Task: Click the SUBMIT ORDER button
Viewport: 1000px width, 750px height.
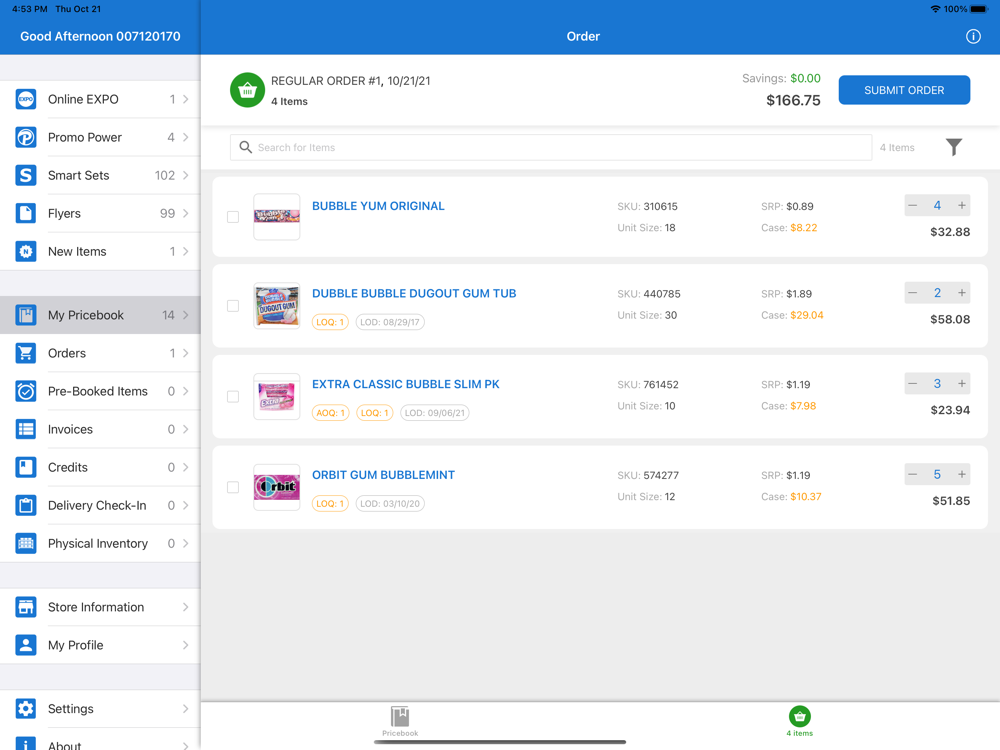Action: coord(904,90)
